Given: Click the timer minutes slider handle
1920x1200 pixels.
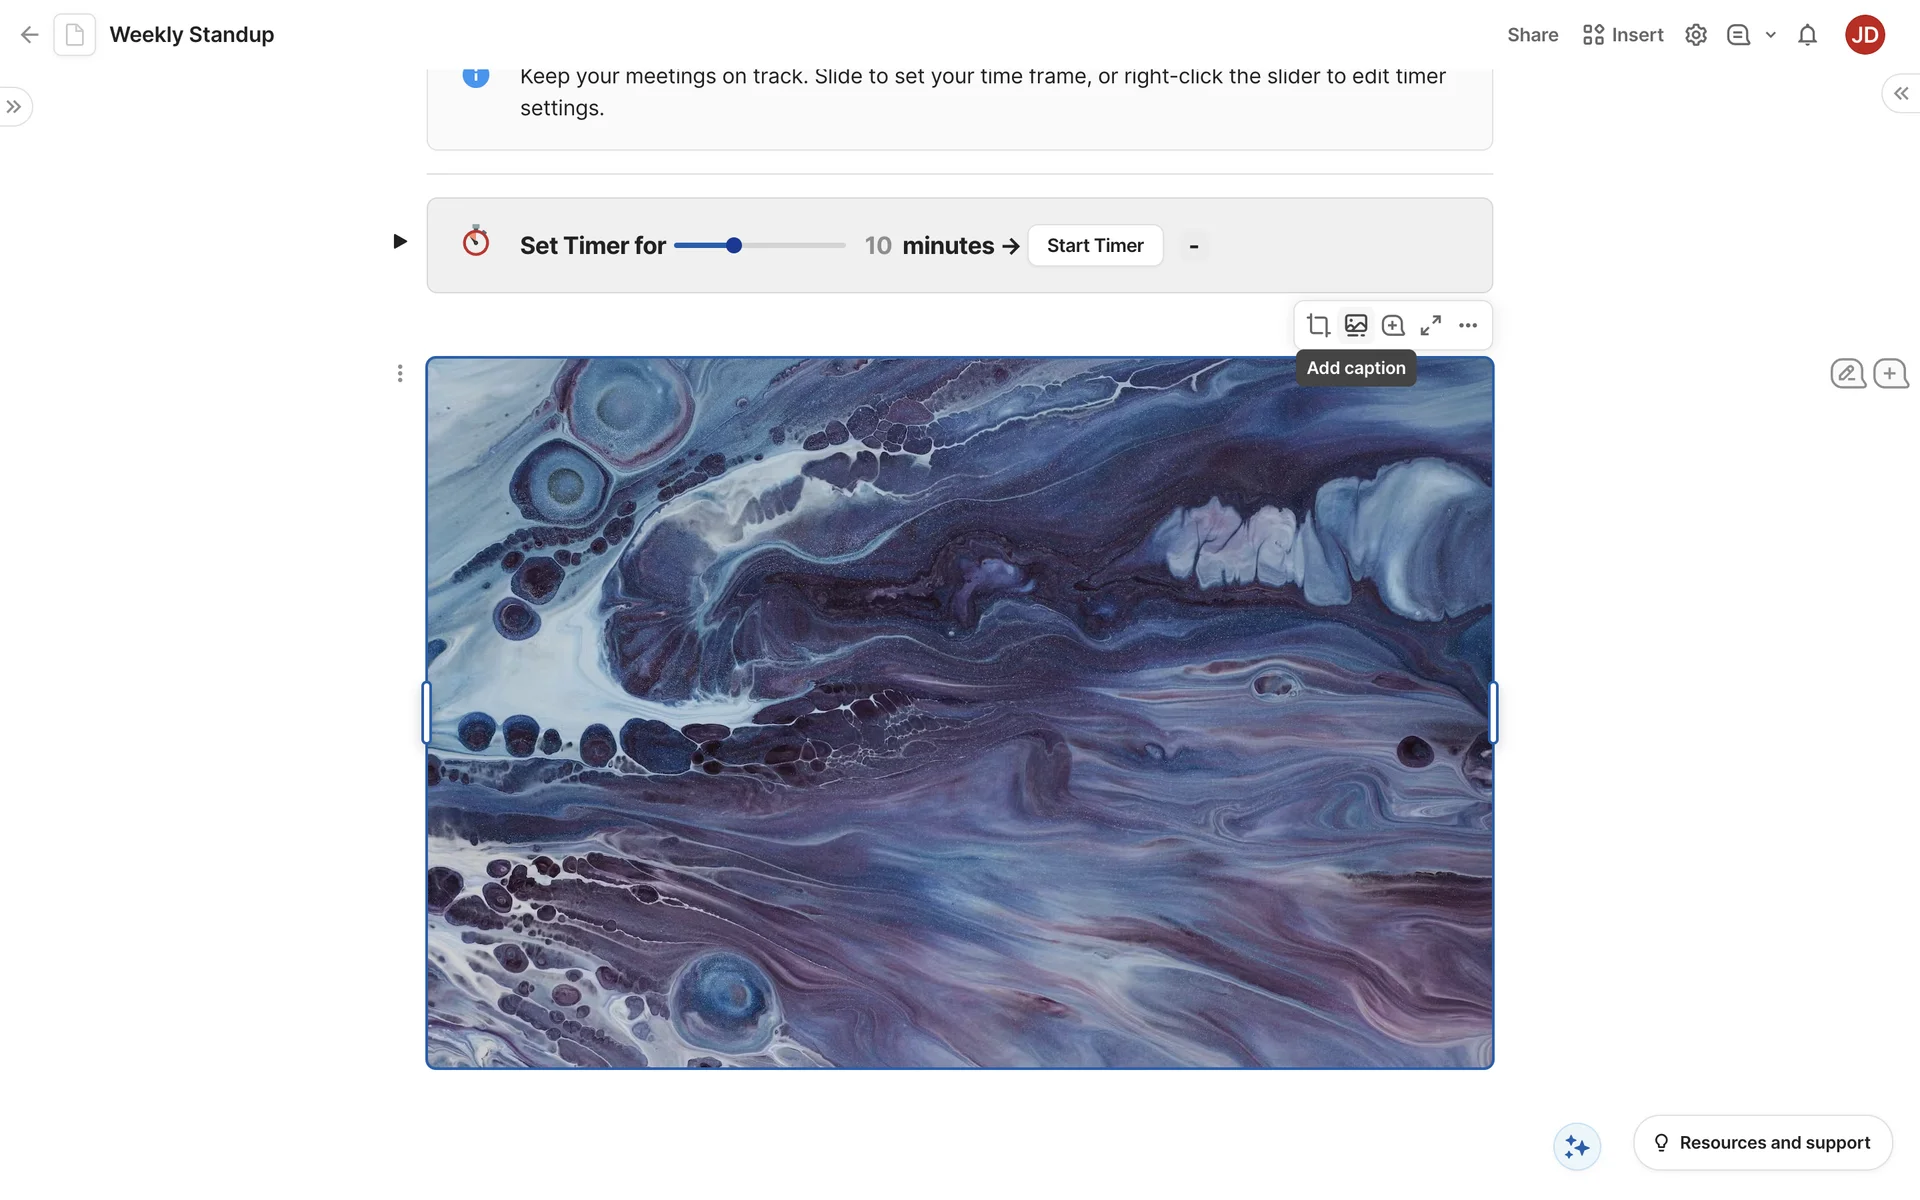Looking at the screenshot, I should pos(734,245).
